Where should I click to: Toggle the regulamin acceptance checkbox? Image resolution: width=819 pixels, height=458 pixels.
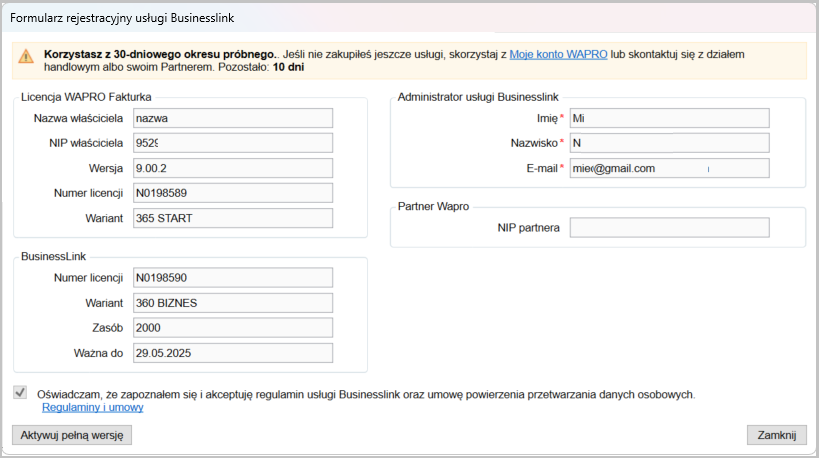tap(21, 393)
